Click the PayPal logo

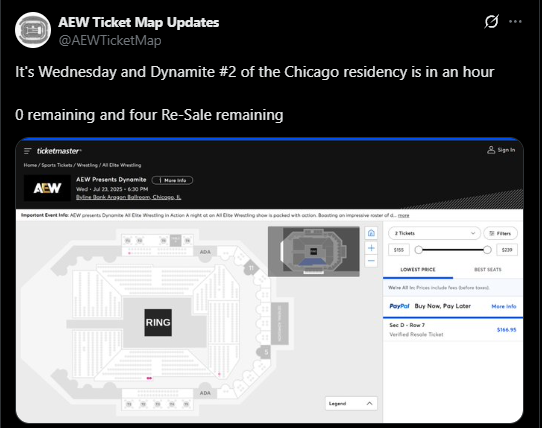399,306
